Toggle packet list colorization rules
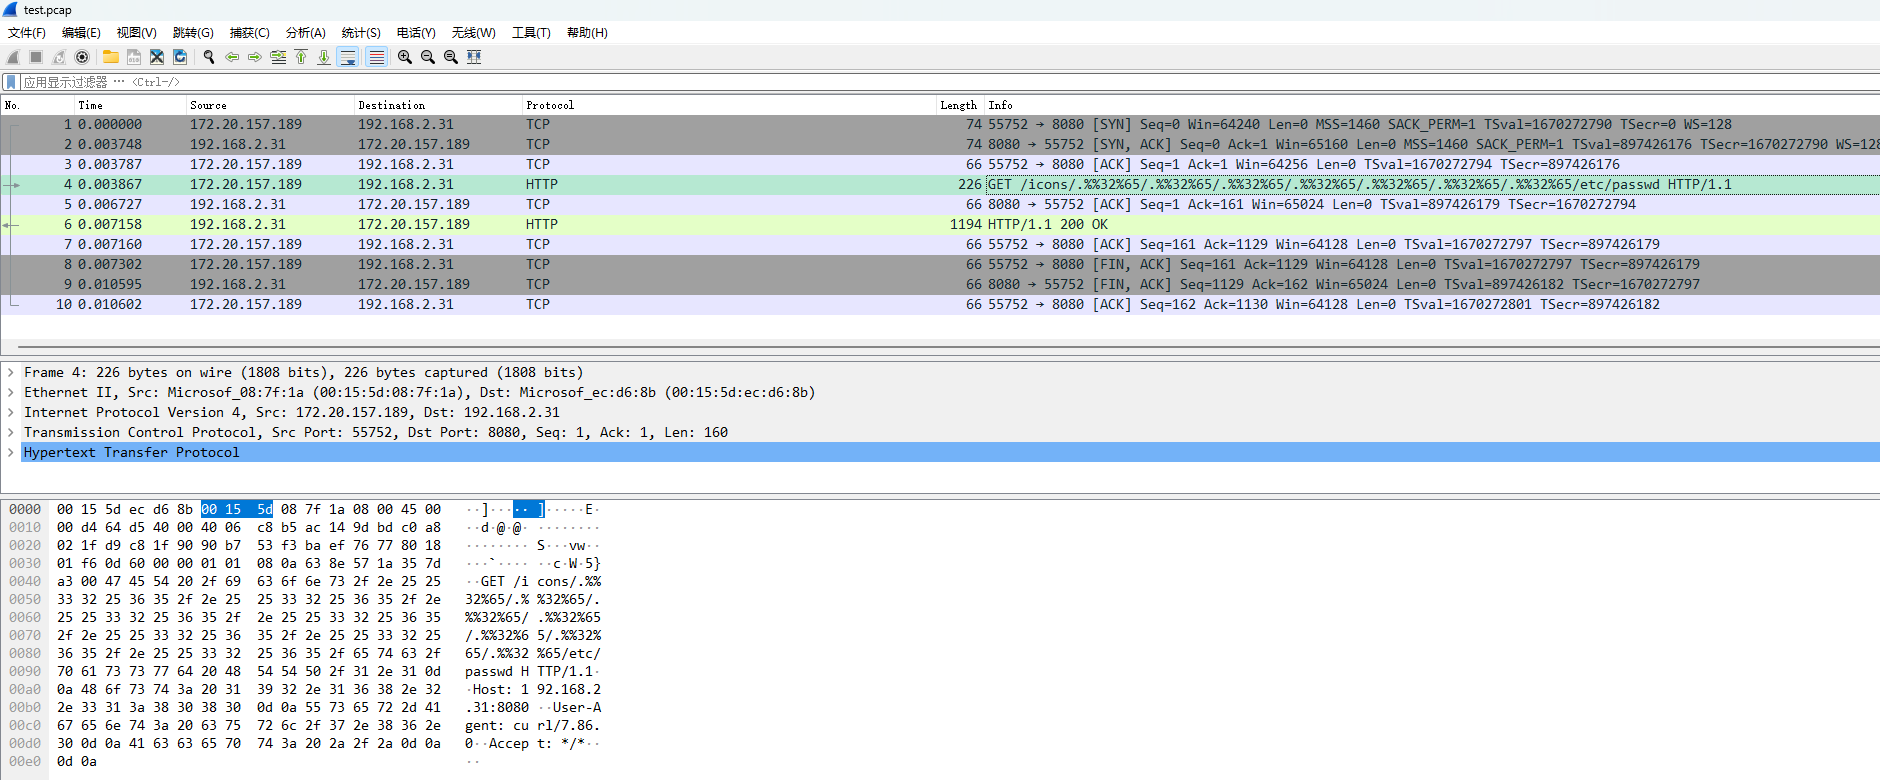The height and width of the screenshot is (780, 1880). tap(376, 57)
